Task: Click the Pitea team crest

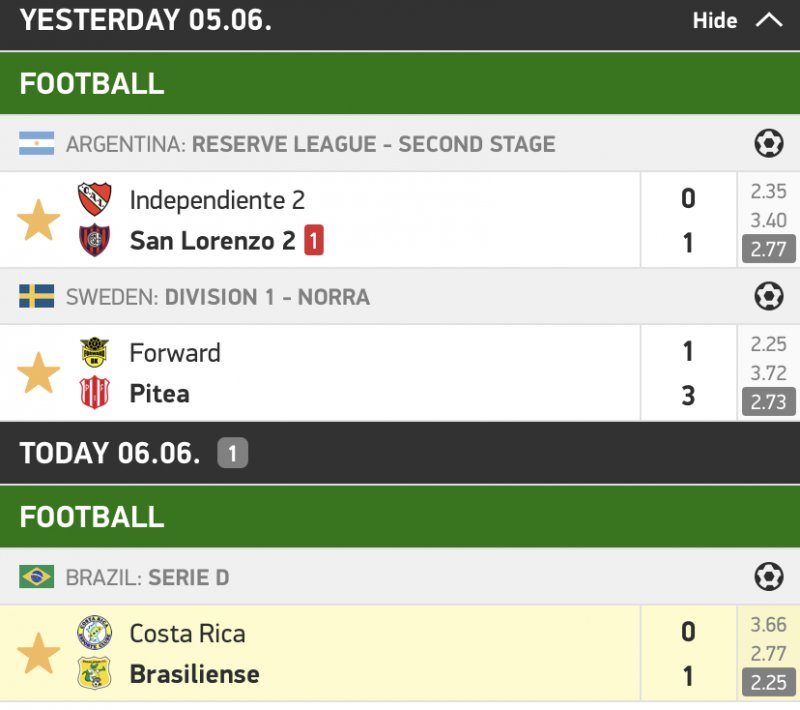Action: click(x=95, y=393)
